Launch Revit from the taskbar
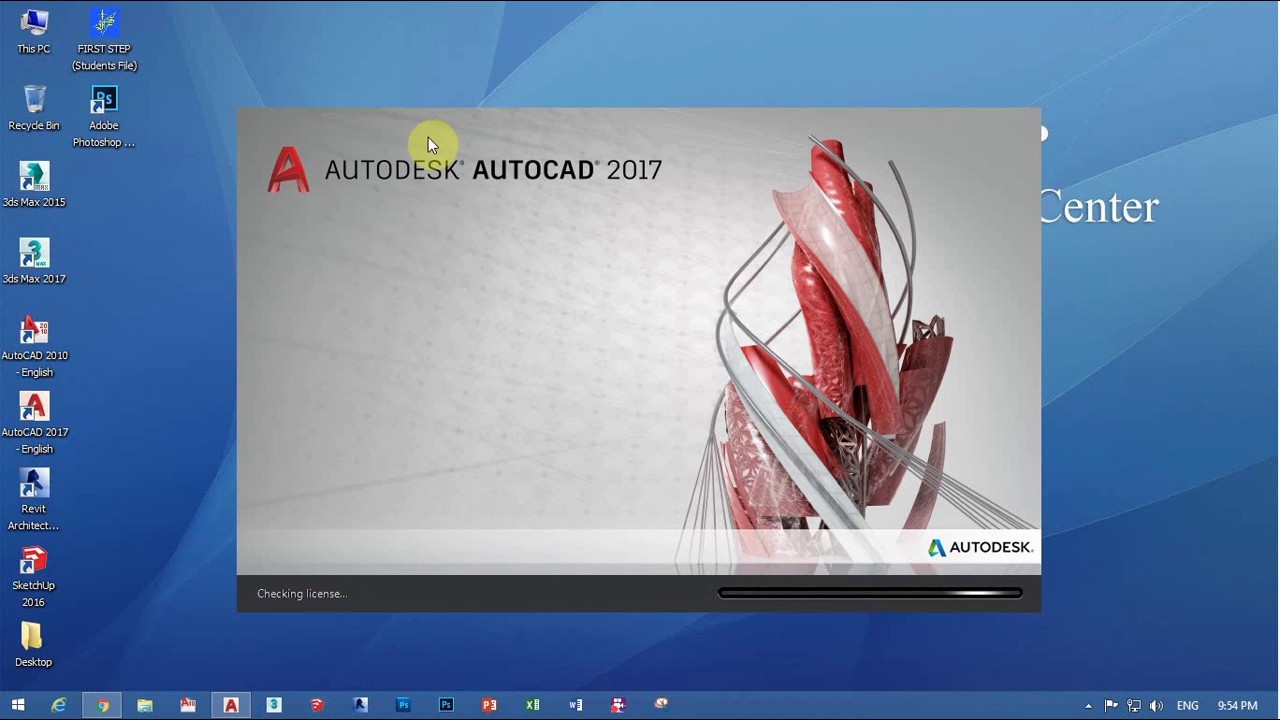Screen dimensions: 1280x720 (360, 705)
